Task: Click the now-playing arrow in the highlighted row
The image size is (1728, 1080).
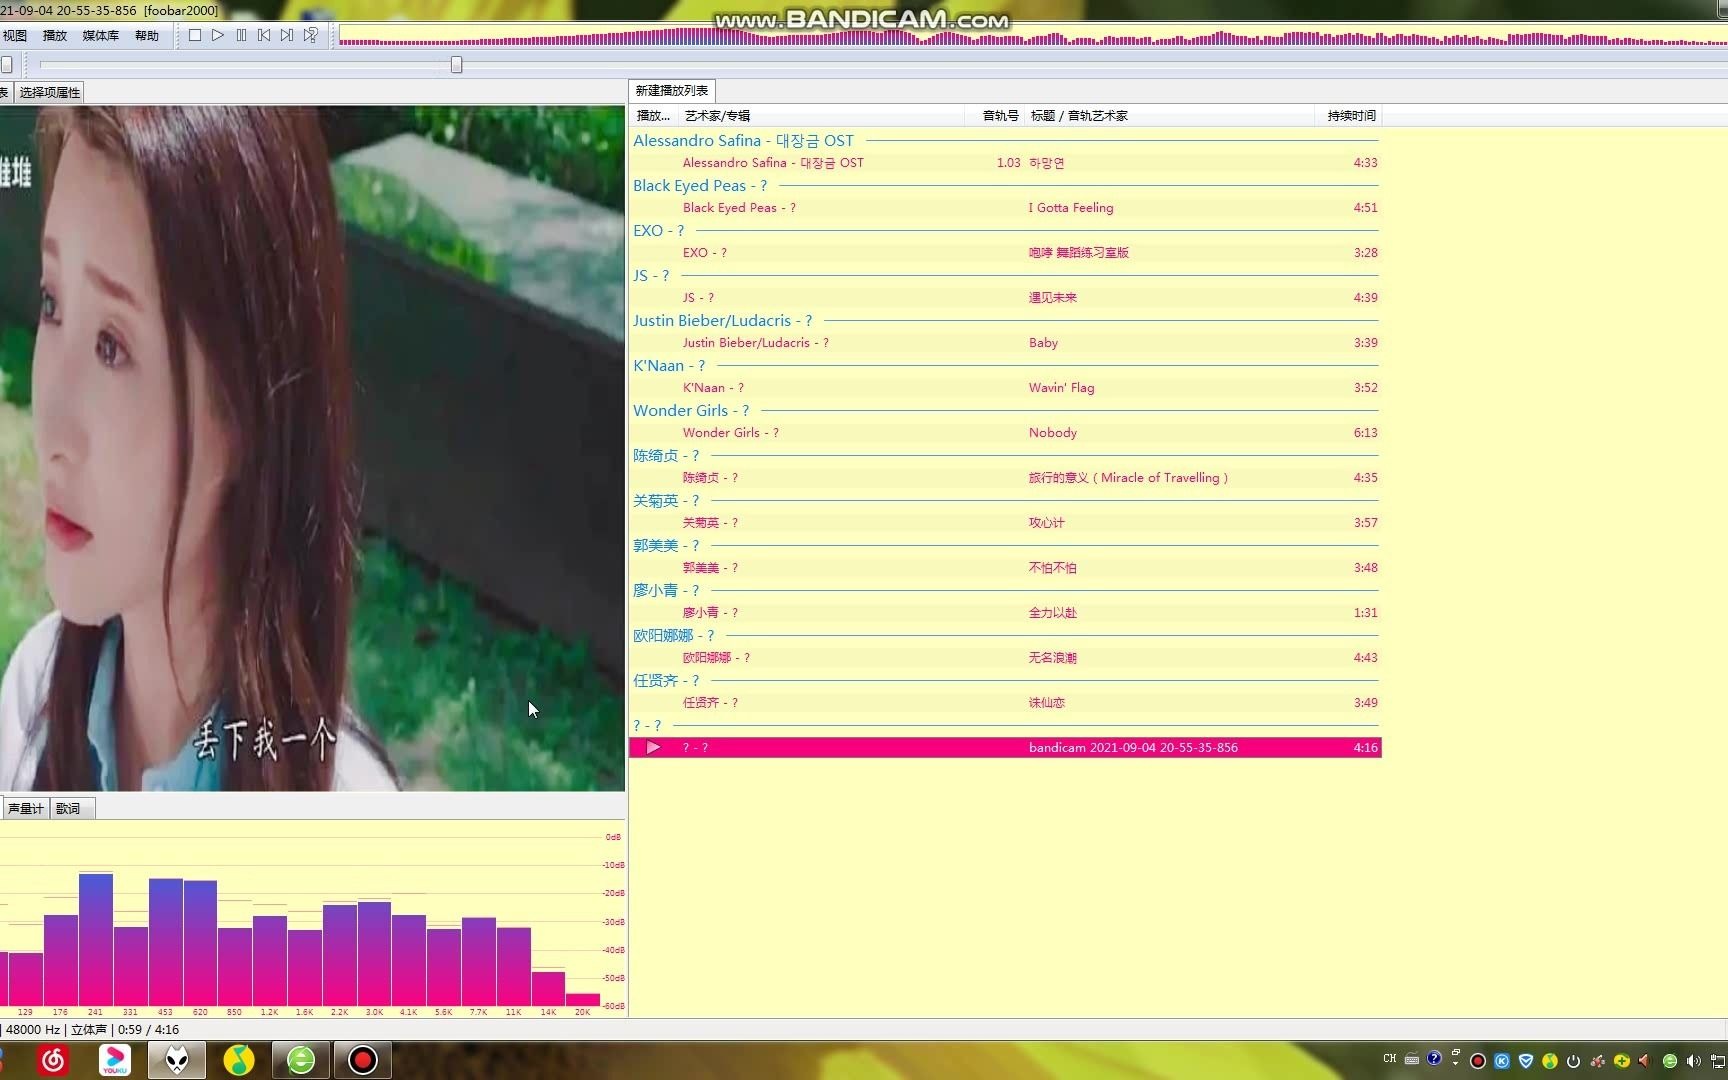Action: coord(653,747)
